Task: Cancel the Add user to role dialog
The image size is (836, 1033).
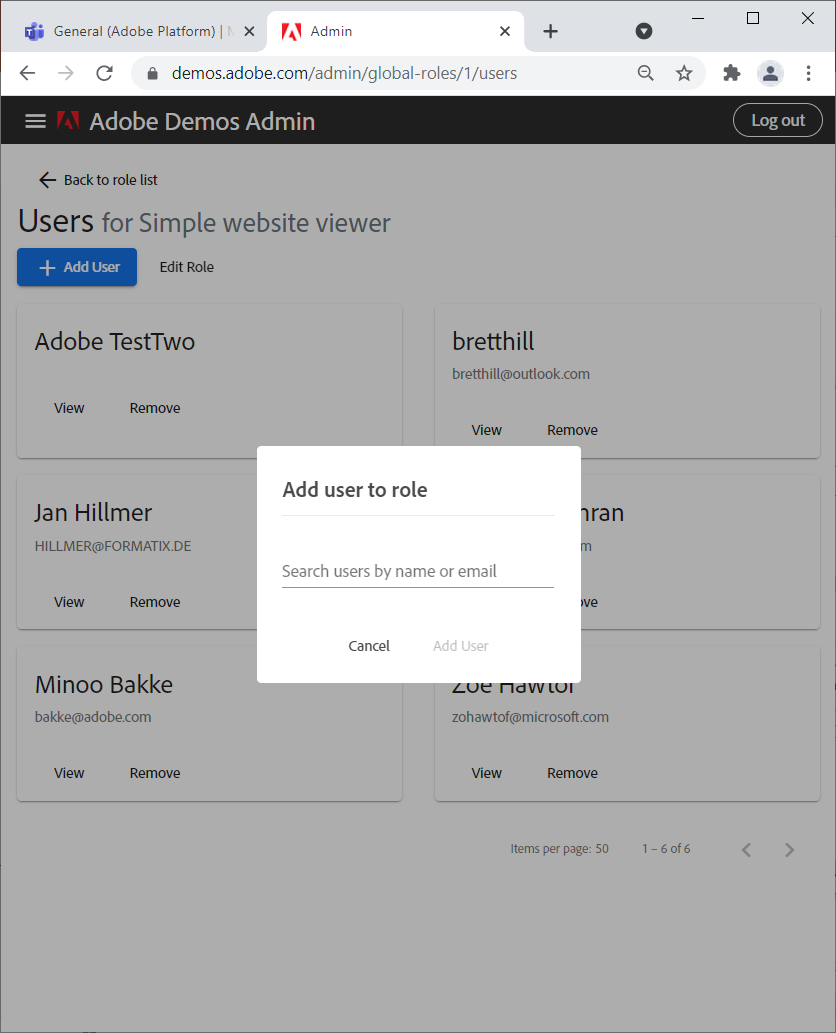Action: tap(369, 646)
